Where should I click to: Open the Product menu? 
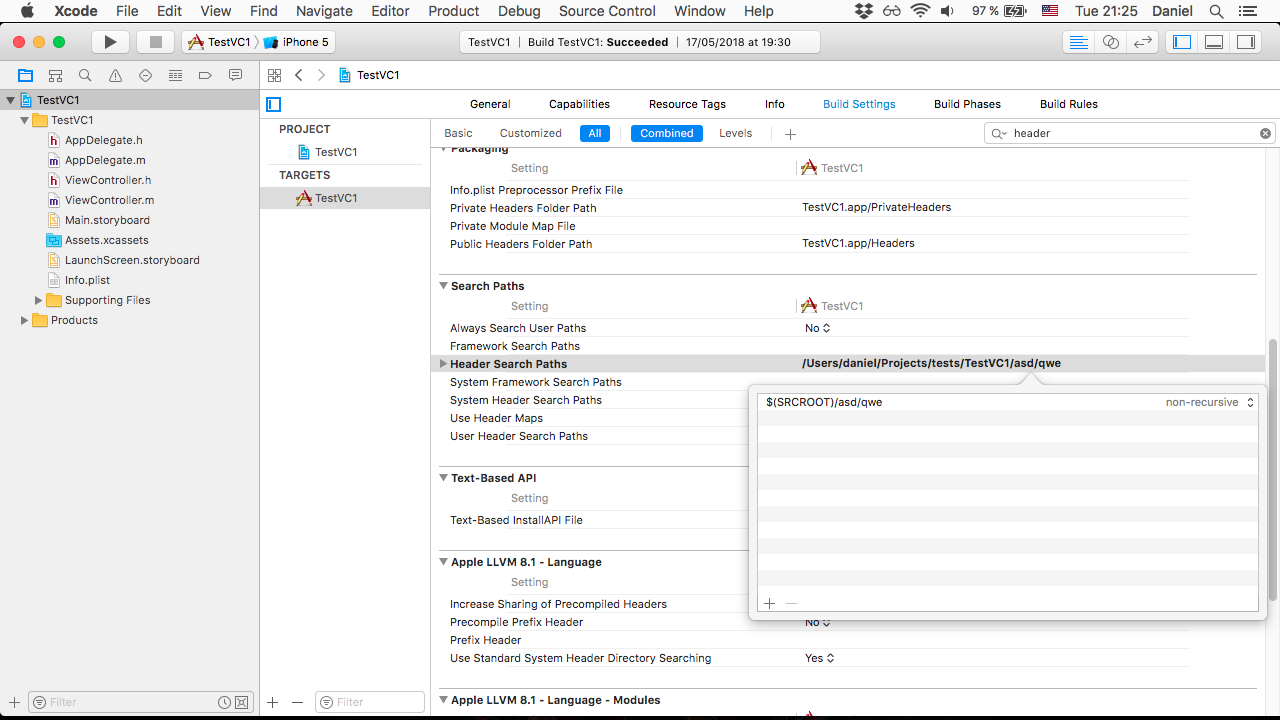coord(454,11)
